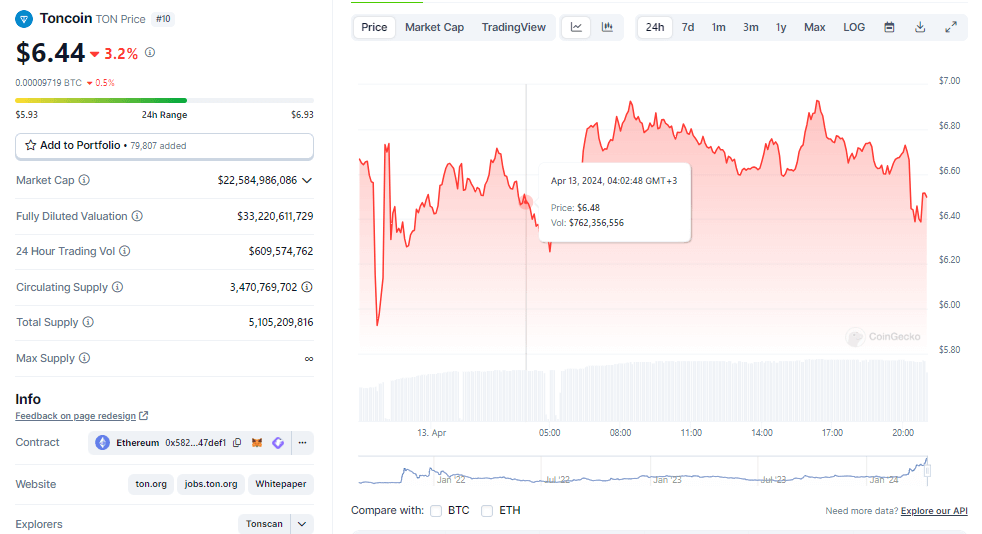Open the Explorers dropdown arrow
Screen dimensions: 982x534
(303, 524)
